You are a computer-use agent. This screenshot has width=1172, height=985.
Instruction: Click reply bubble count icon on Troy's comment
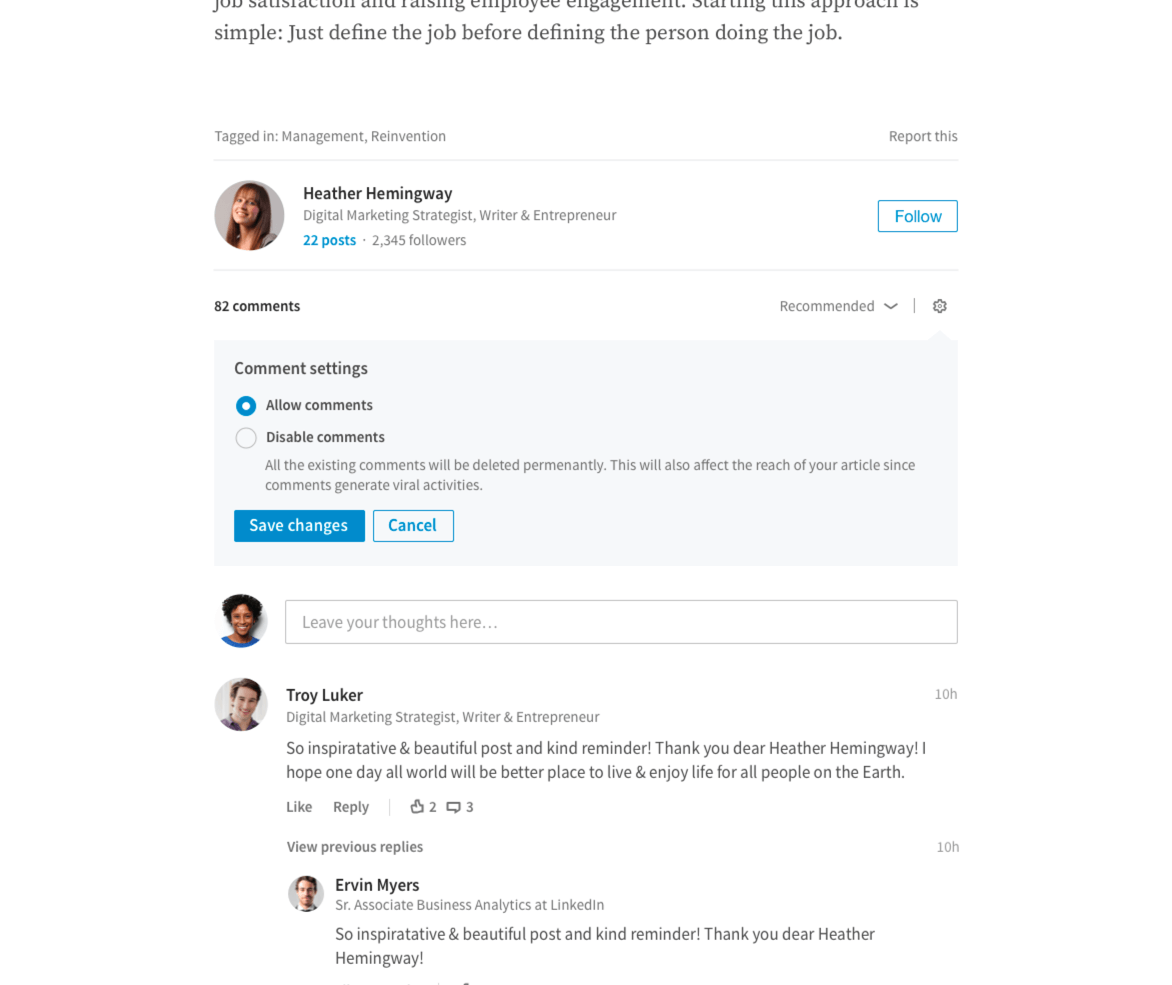tap(453, 807)
